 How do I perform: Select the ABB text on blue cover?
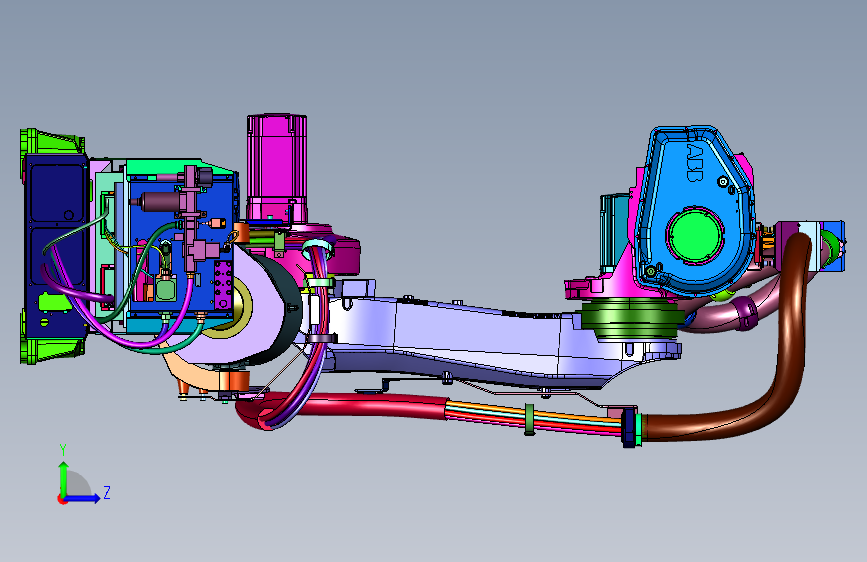pos(694,163)
